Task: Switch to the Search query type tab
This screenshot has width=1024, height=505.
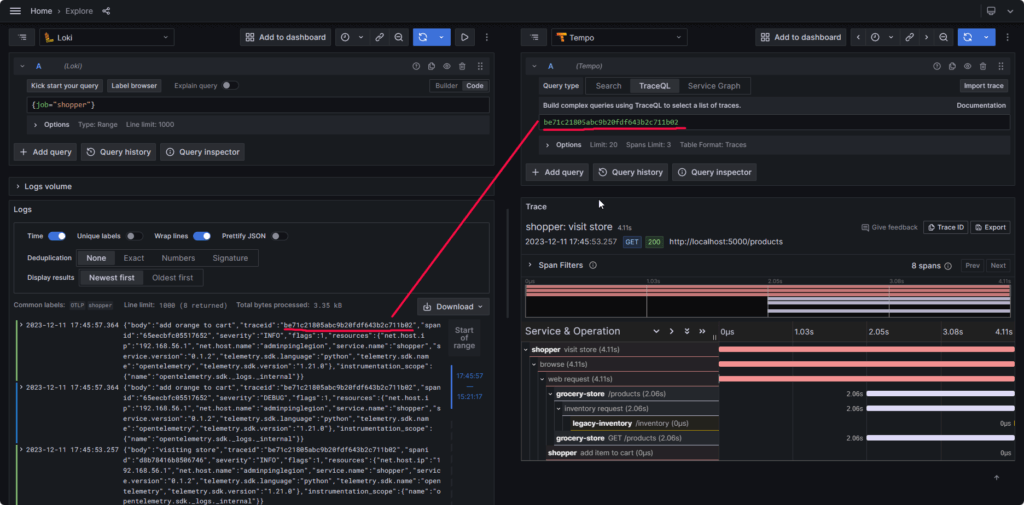Action: tap(608, 86)
